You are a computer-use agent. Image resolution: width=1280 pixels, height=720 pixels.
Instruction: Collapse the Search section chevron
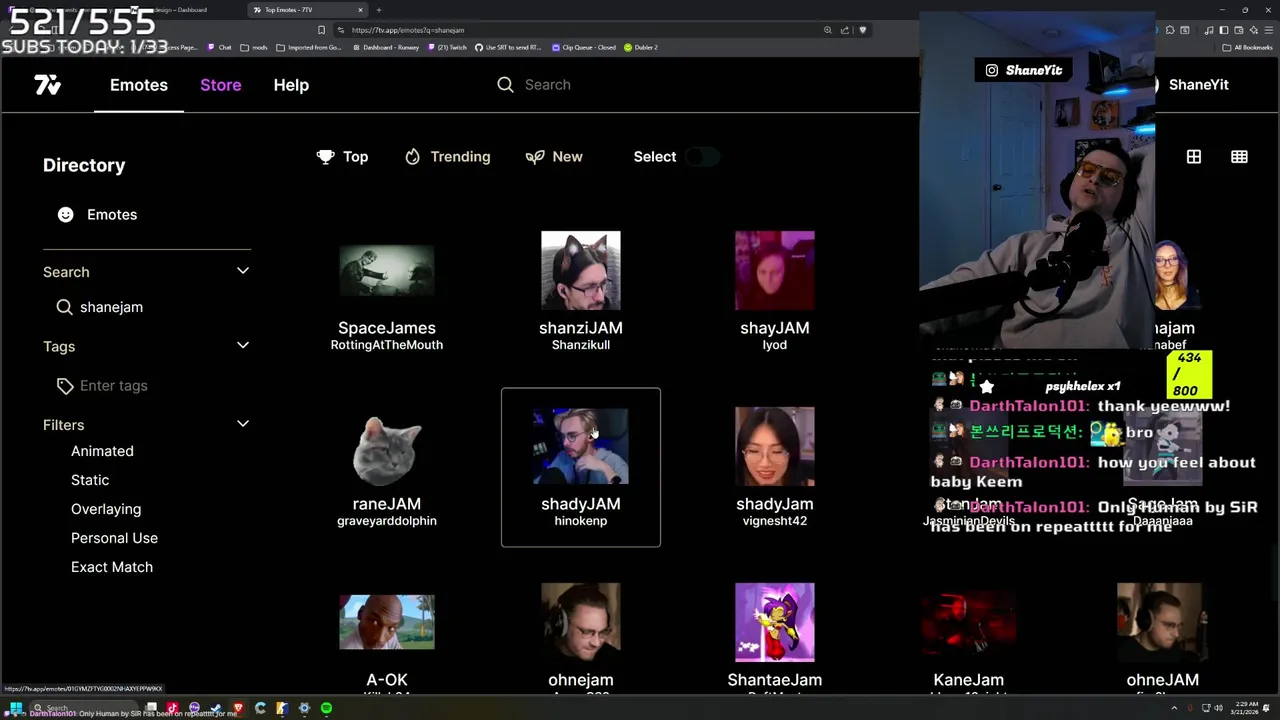tap(242, 271)
